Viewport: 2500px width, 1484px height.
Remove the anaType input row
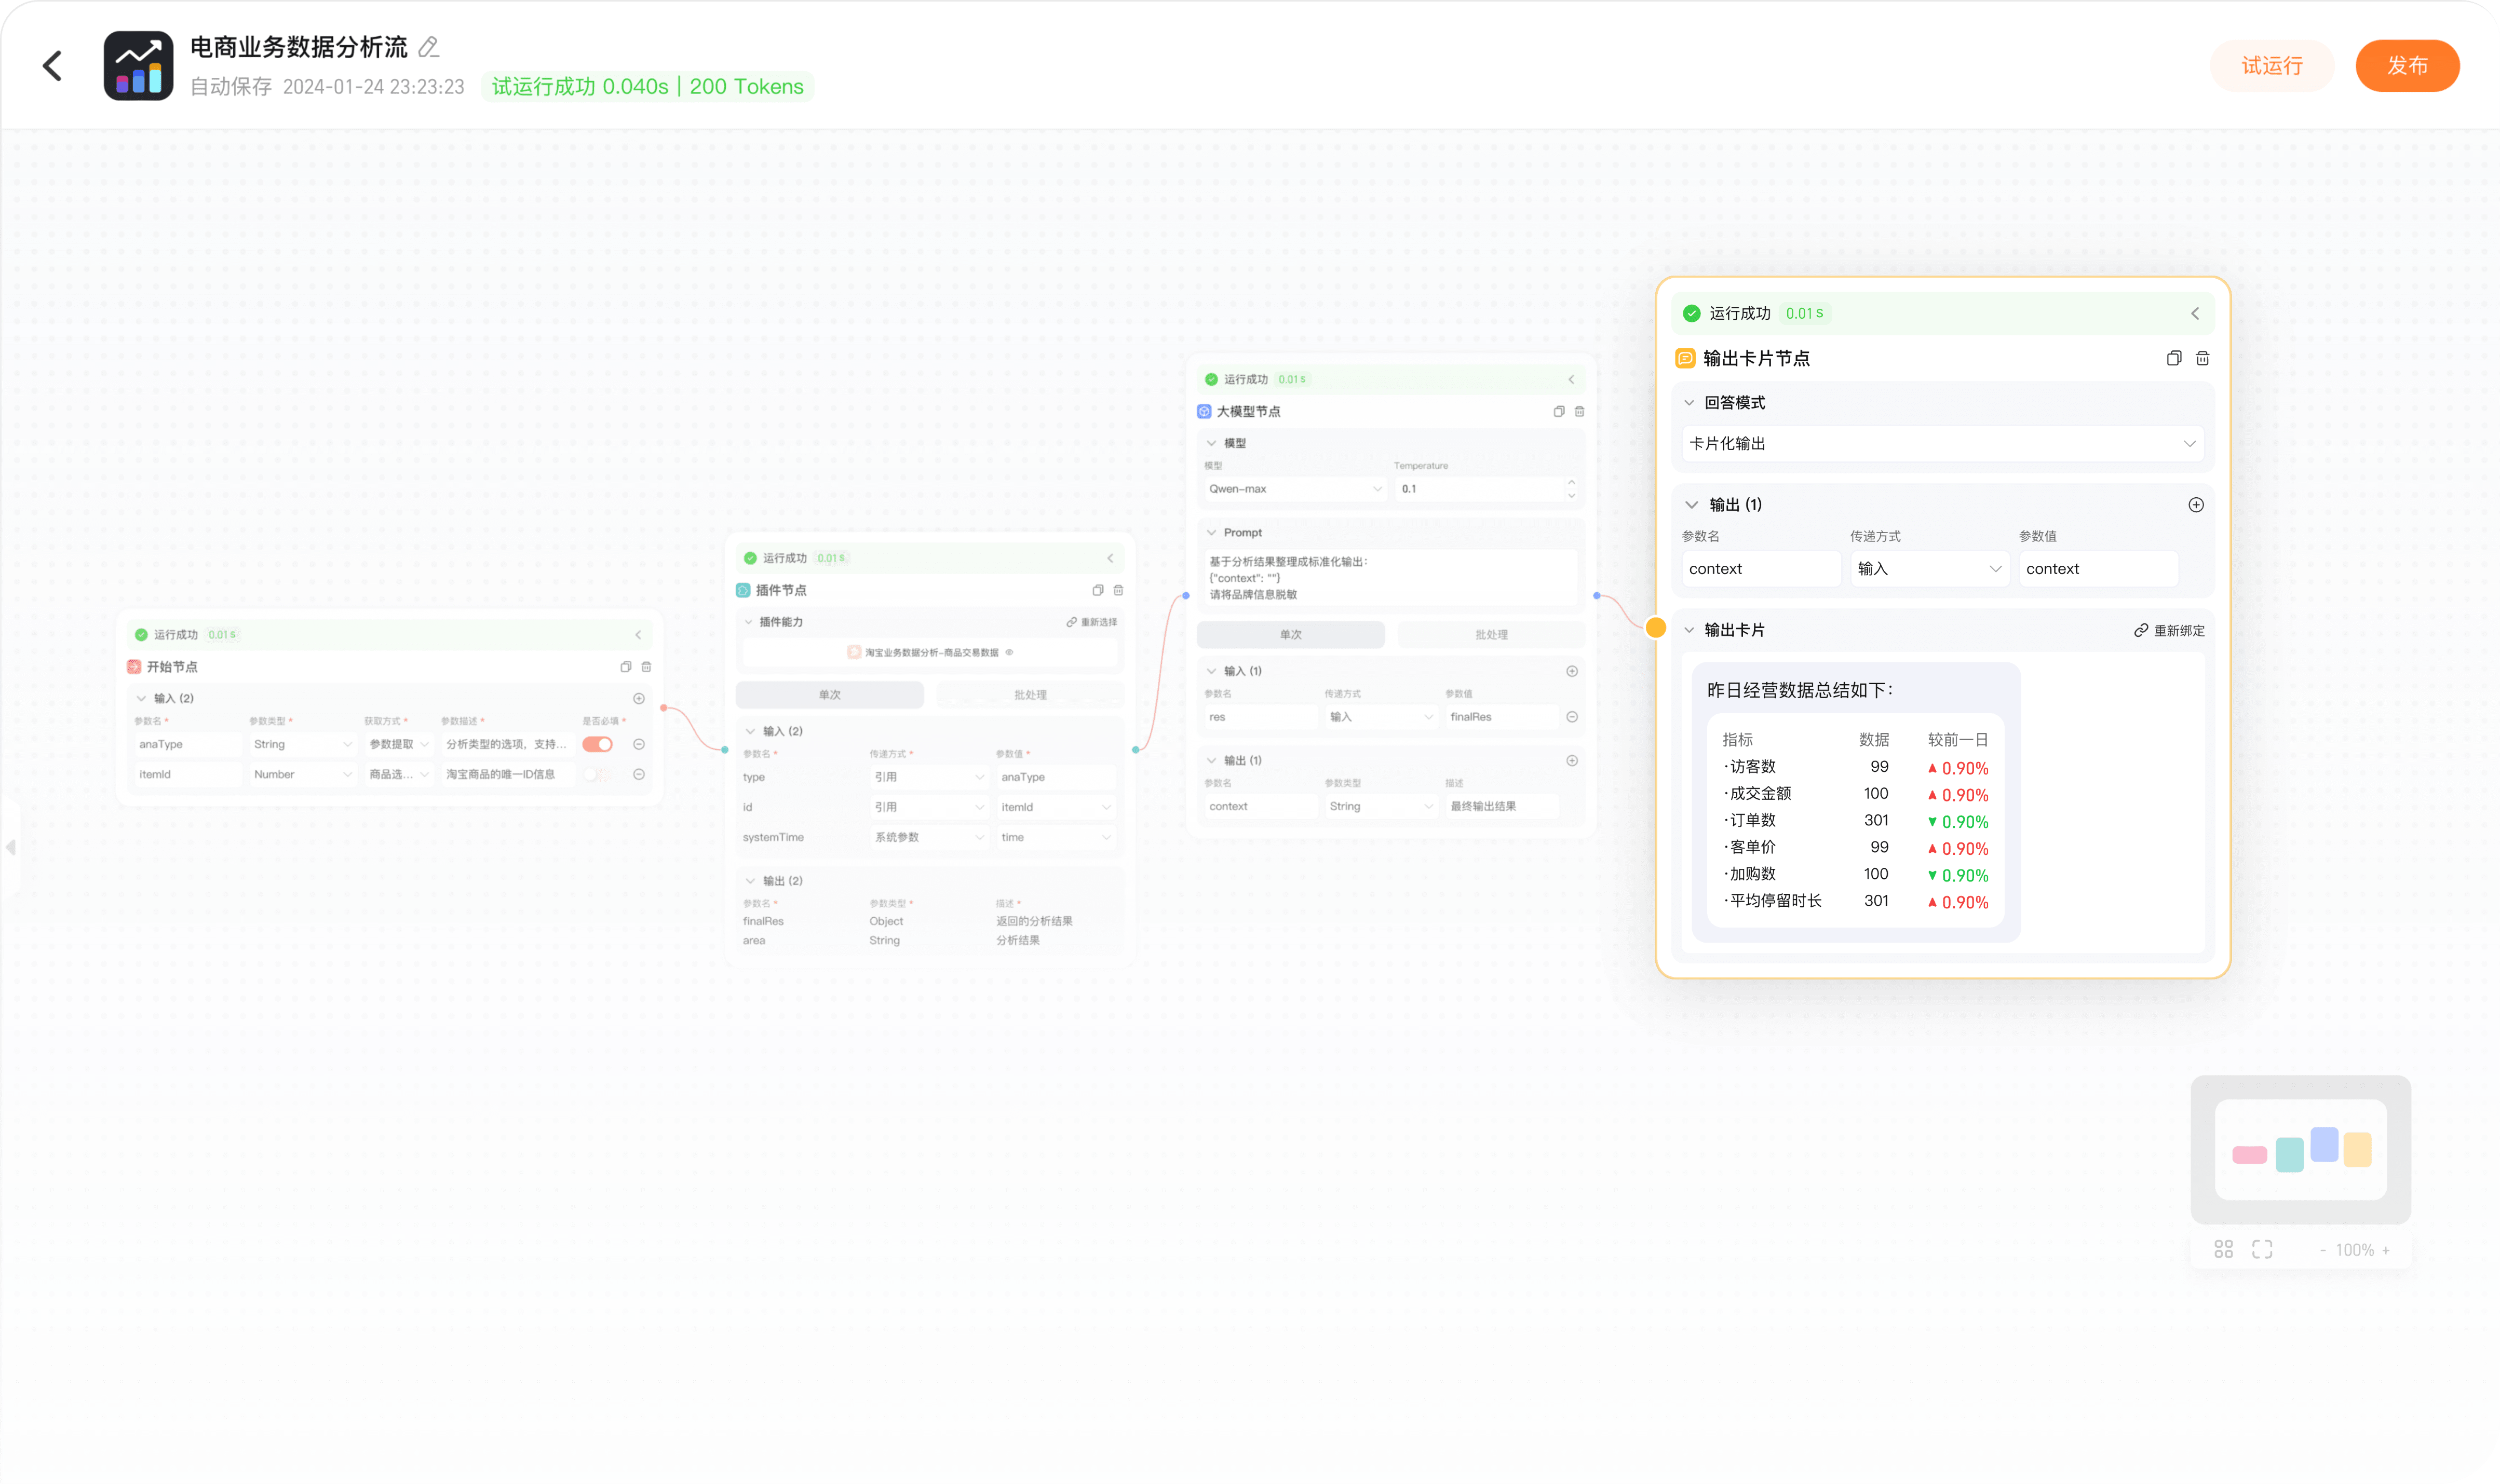point(639,744)
